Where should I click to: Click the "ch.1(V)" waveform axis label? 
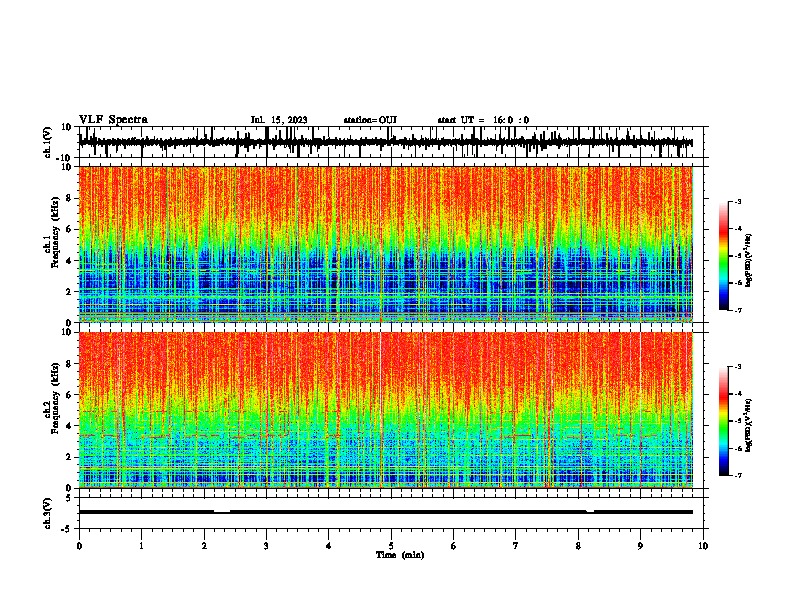(x=48, y=142)
